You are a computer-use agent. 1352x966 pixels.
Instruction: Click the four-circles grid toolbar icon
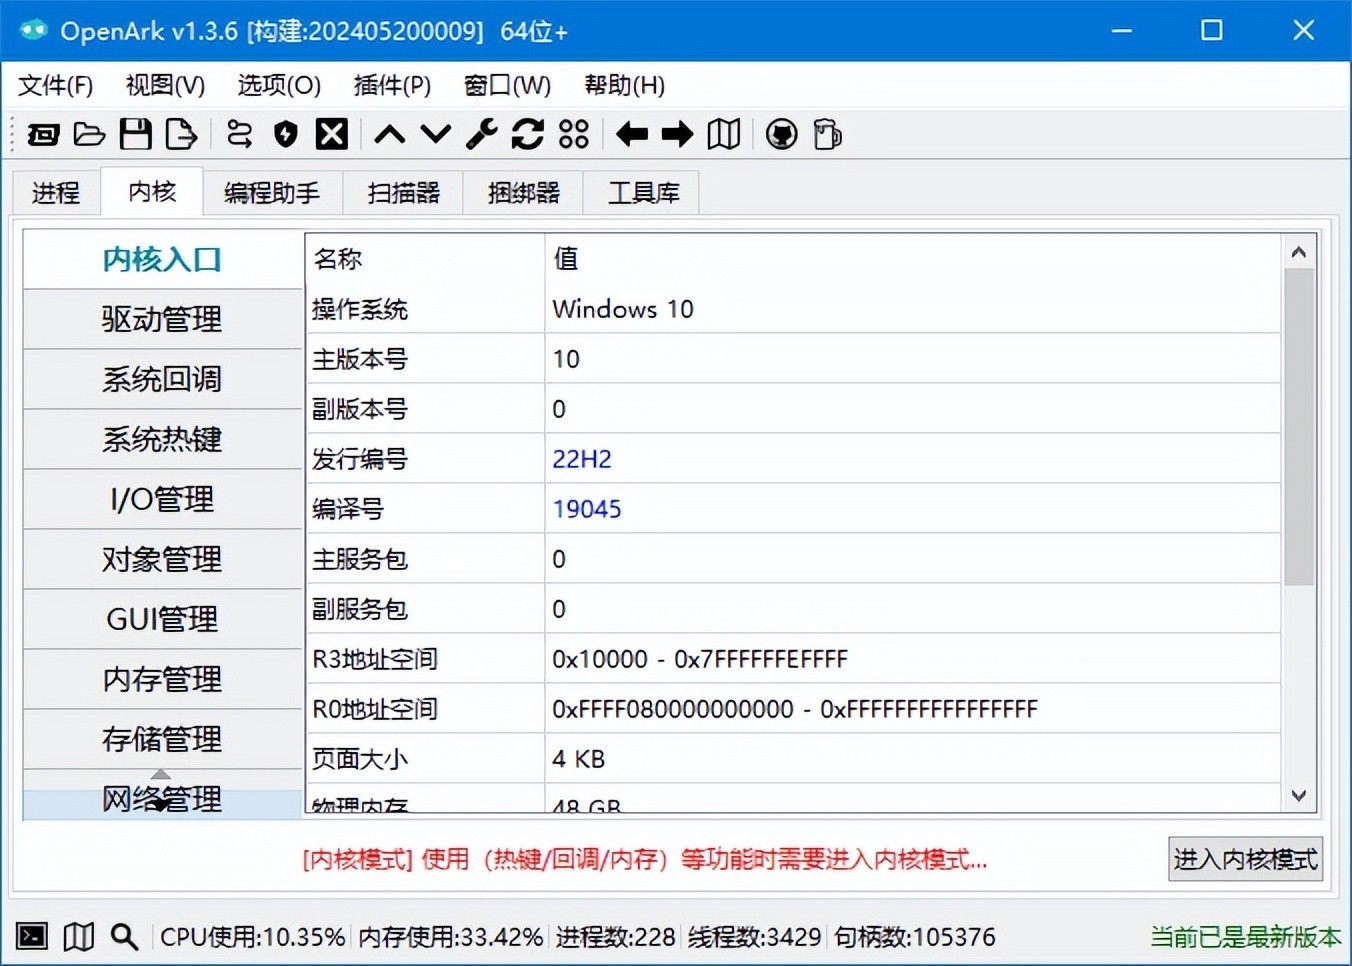click(574, 134)
